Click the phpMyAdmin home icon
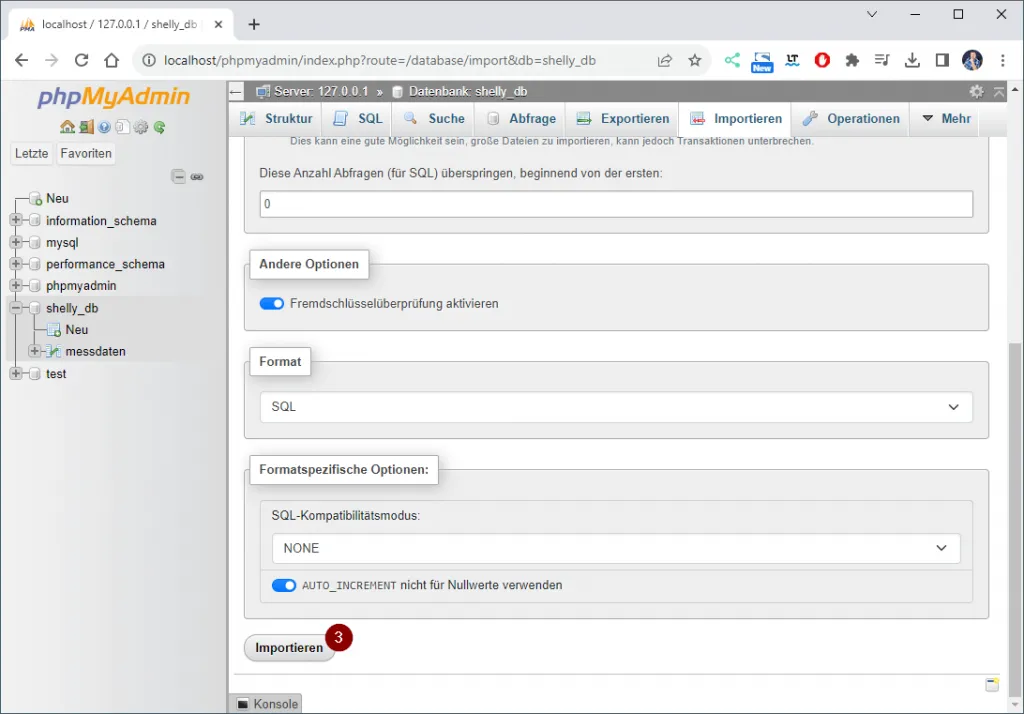Image resolution: width=1024 pixels, height=714 pixels. pyautogui.click(x=67, y=127)
